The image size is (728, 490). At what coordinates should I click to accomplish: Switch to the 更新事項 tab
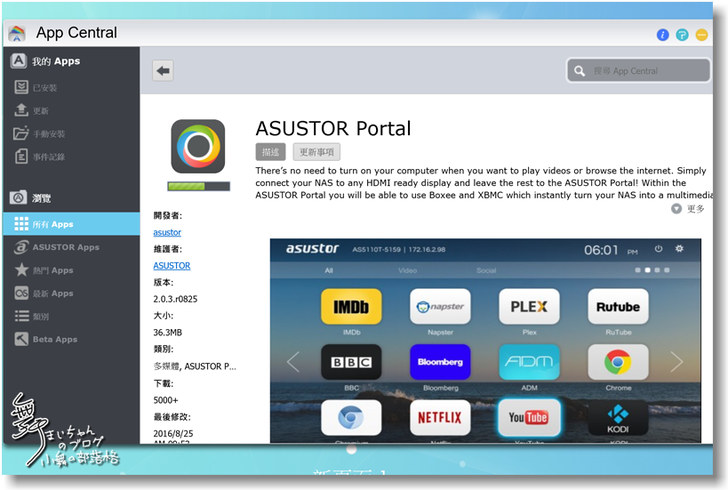[317, 152]
